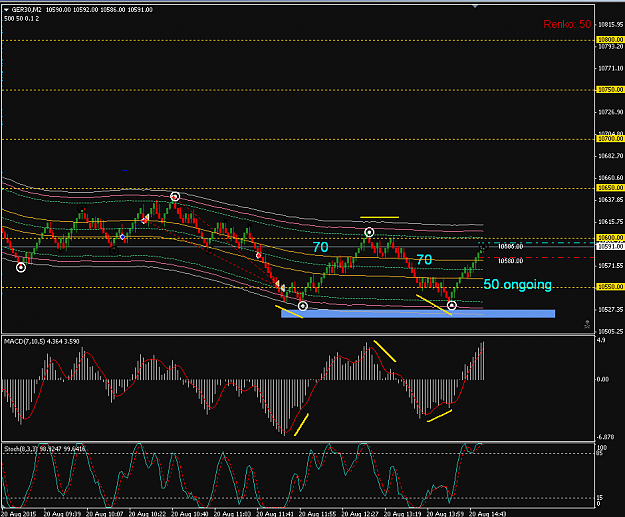
Task: Select the white circle marker at the 13:59 swing low
Action: coord(452,305)
